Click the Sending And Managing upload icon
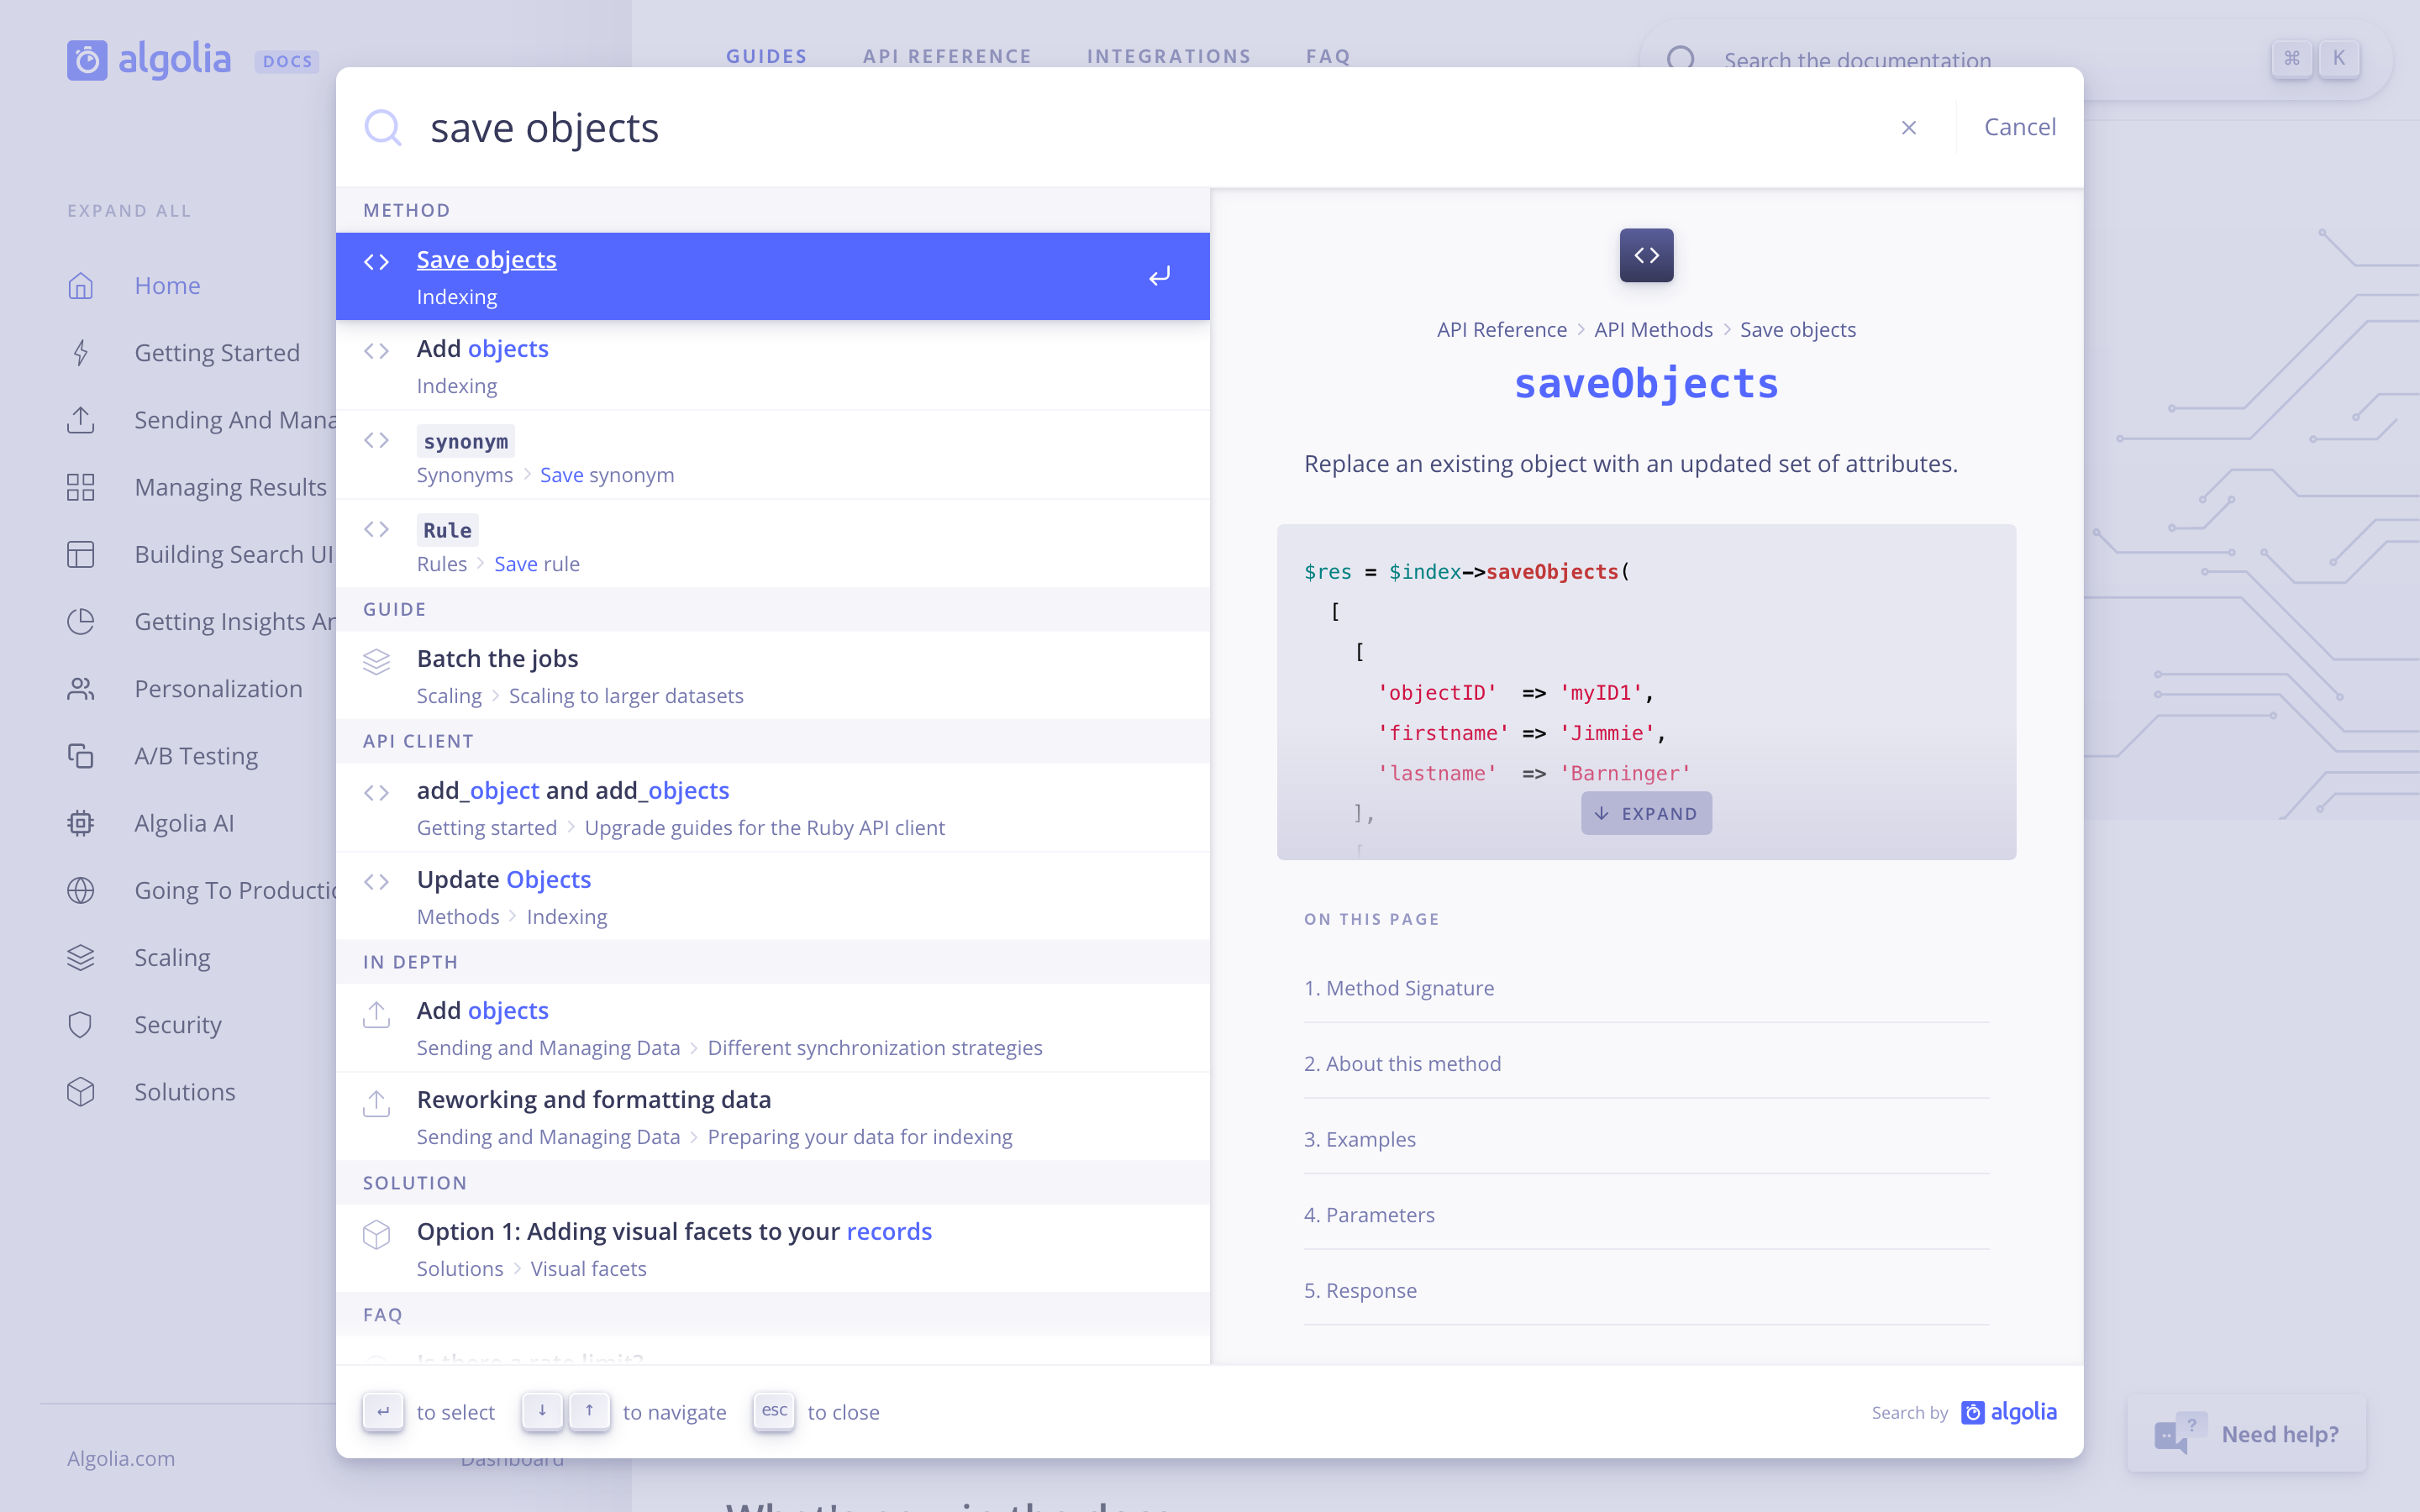2420x1512 pixels. pos(81,419)
